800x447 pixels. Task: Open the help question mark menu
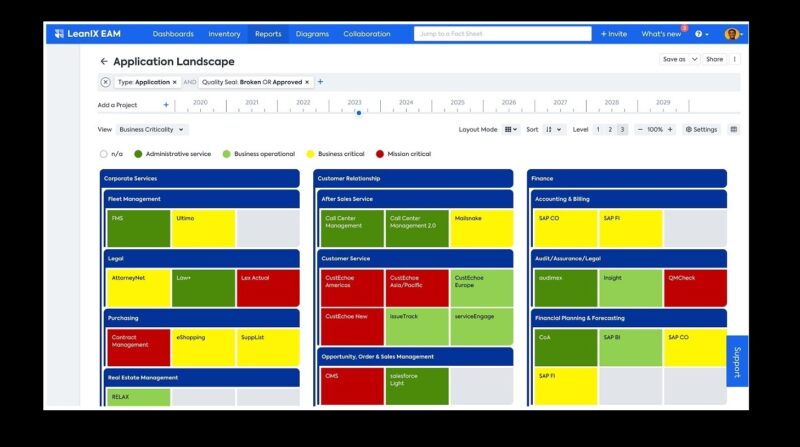click(x=700, y=34)
